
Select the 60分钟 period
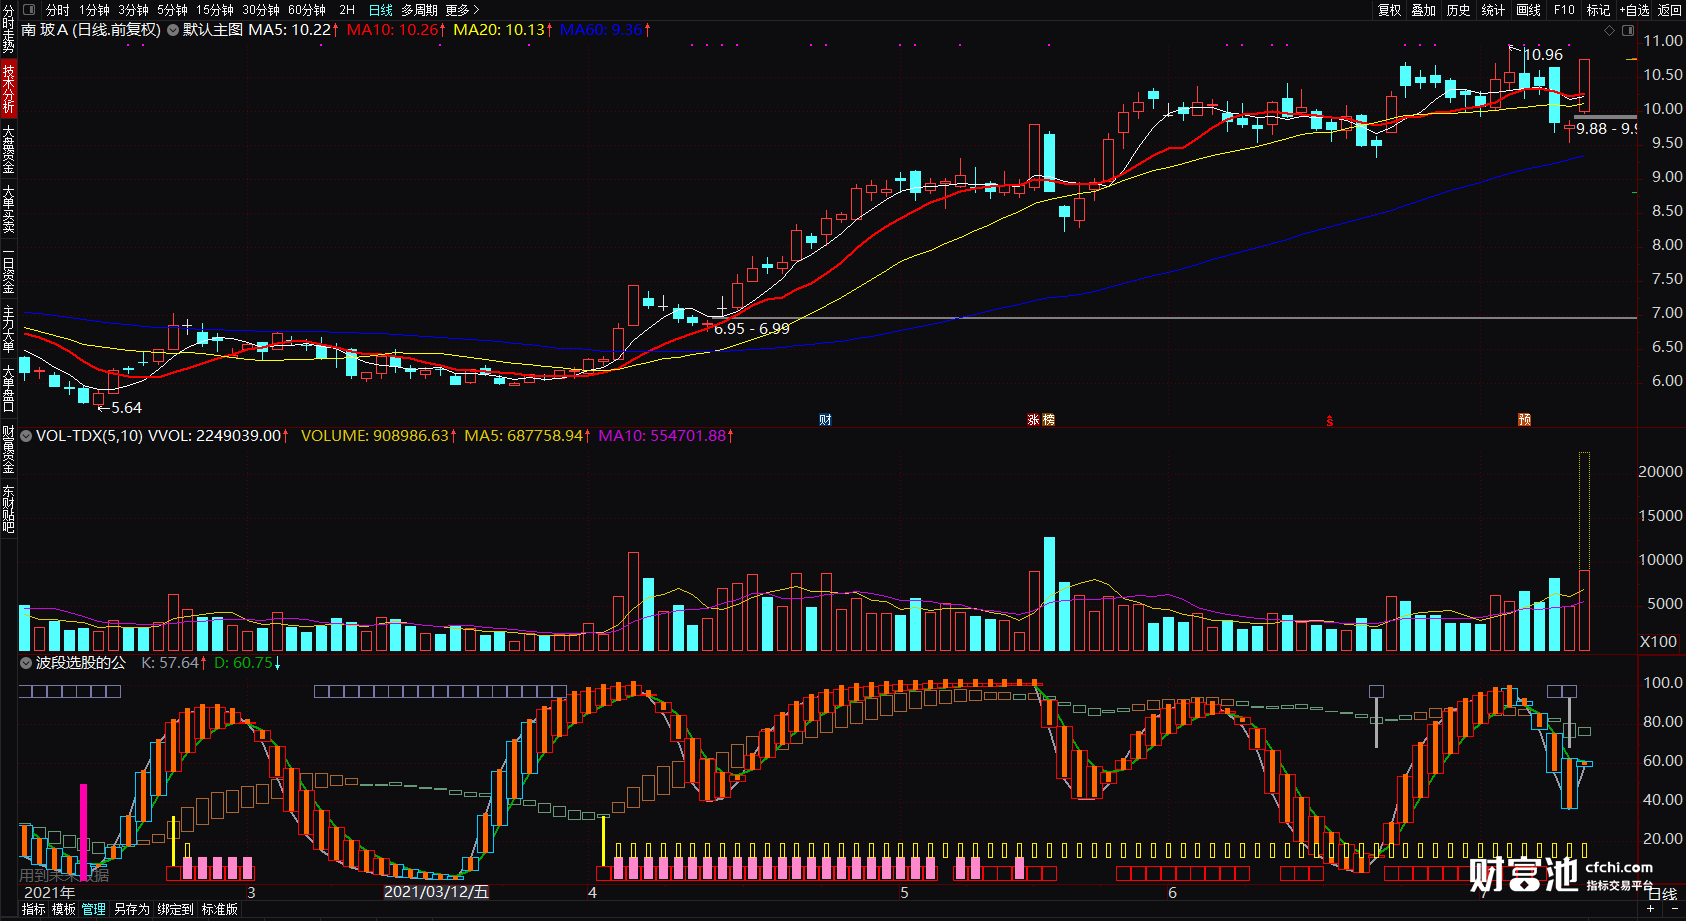tap(306, 10)
